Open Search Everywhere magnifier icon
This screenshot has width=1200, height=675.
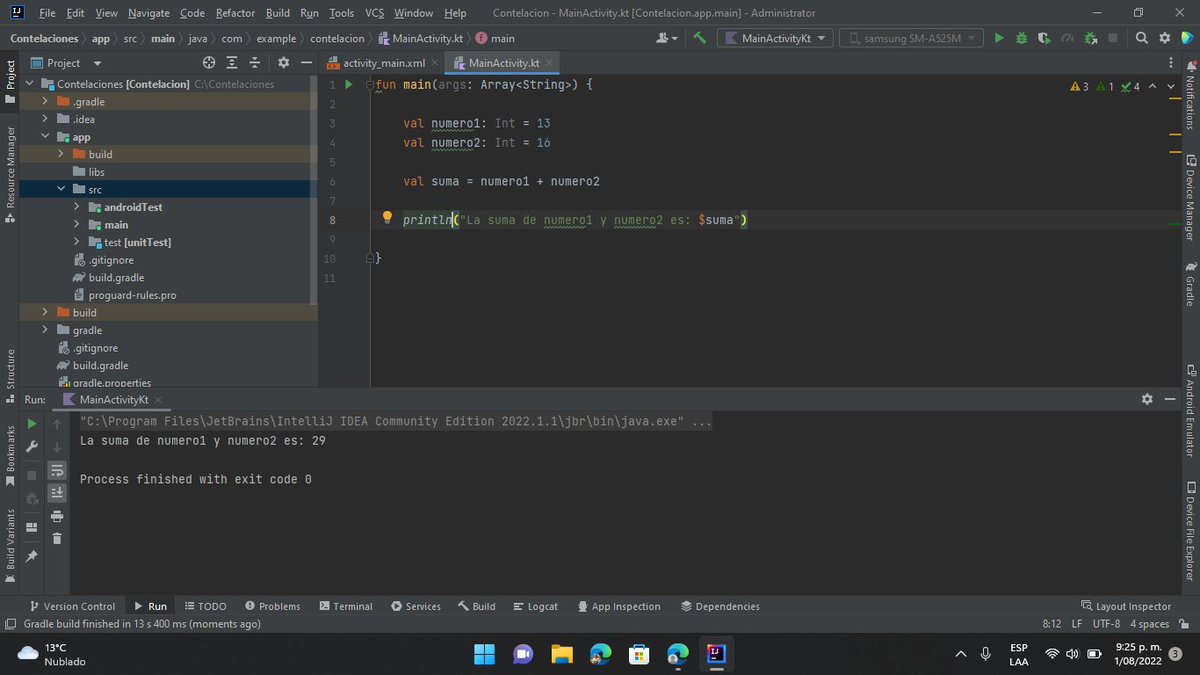tap(1143, 38)
